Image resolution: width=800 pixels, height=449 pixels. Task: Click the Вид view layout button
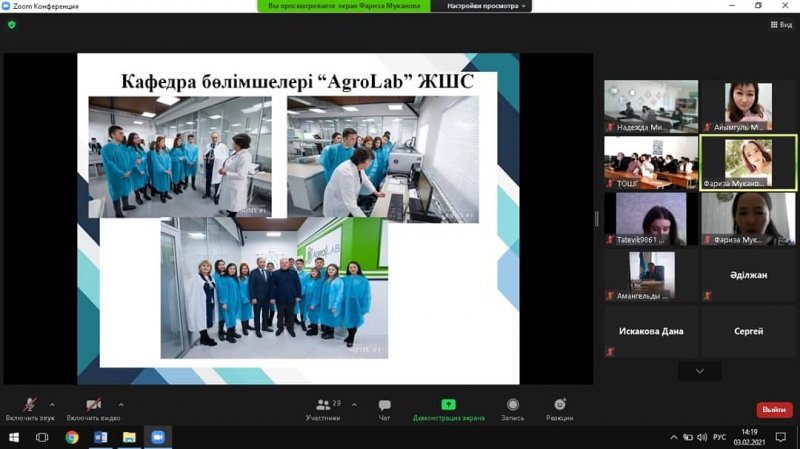[x=780, y=25]
